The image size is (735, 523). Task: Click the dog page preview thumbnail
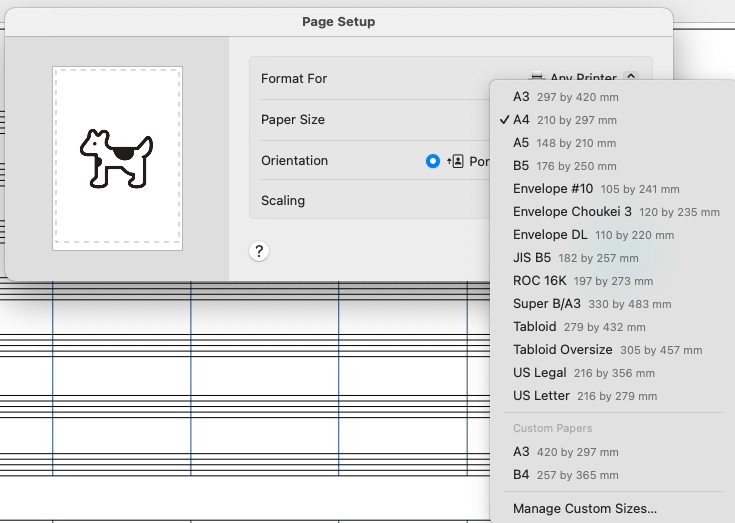coord(118,158)
